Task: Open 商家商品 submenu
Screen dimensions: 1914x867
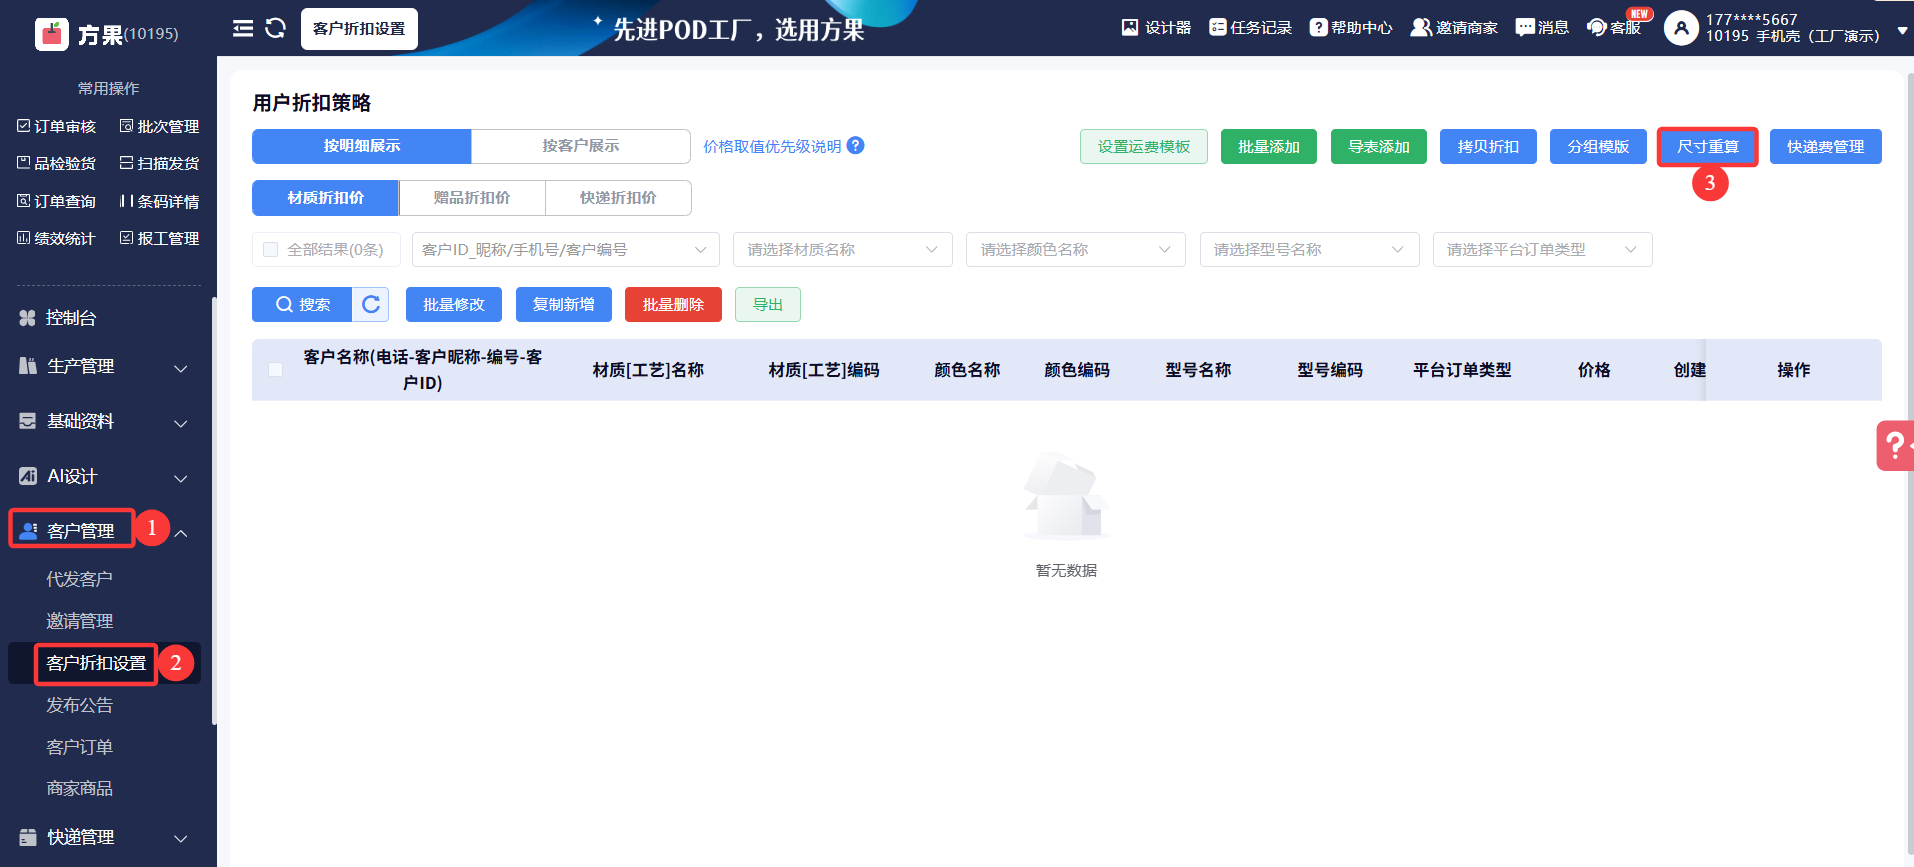Action: pyautogui.click(x=80, y=788)
